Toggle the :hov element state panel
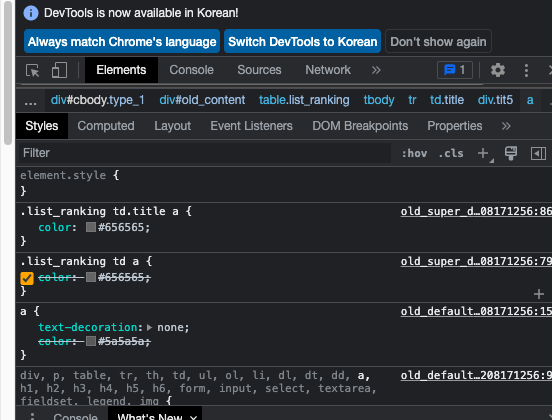This screenshot has width=552, height=420. tap(414, 153)
